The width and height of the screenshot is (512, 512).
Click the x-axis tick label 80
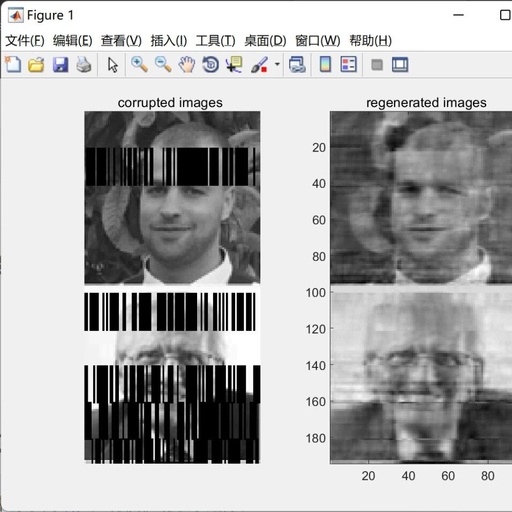point(488,476)
